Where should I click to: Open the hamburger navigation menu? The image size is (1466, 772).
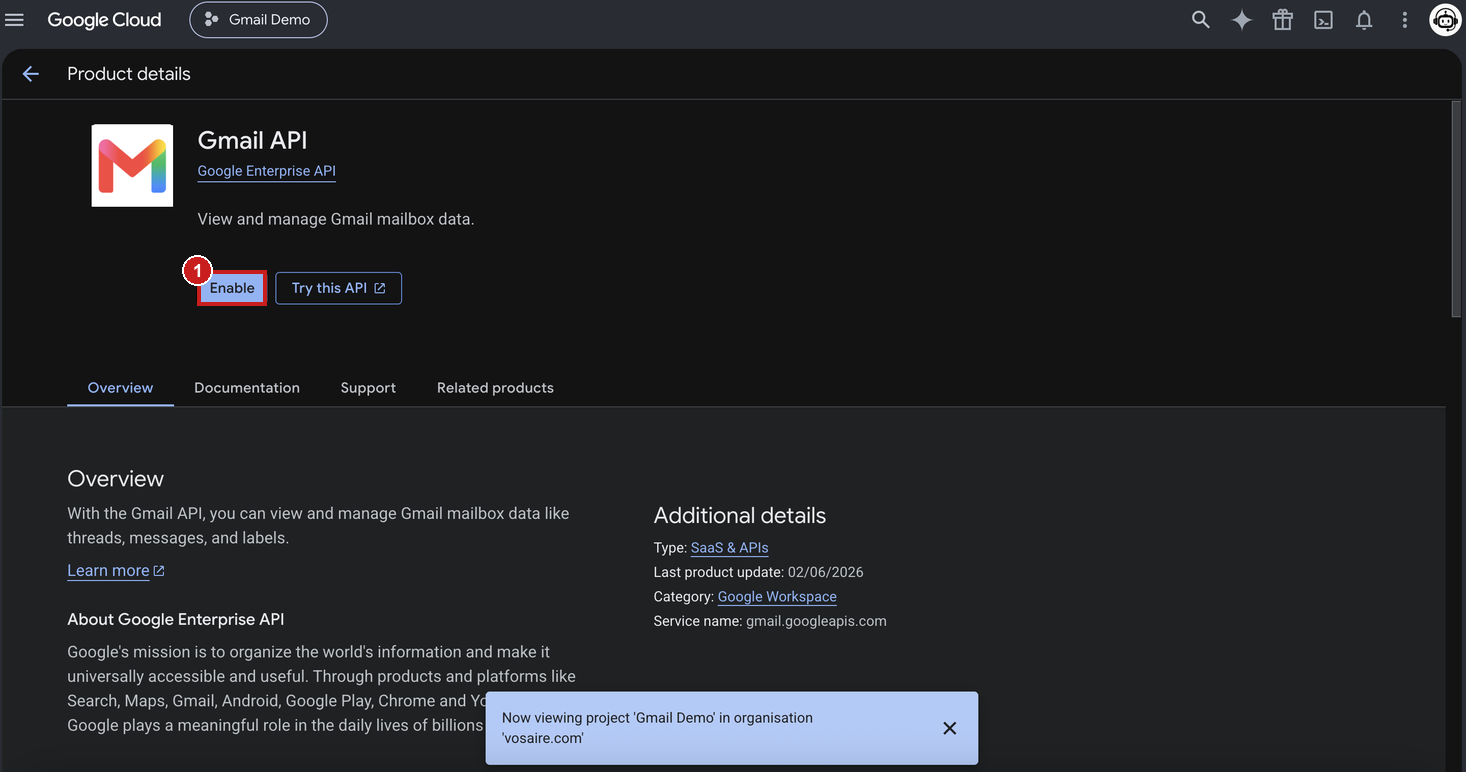click(x=15, y=20)
